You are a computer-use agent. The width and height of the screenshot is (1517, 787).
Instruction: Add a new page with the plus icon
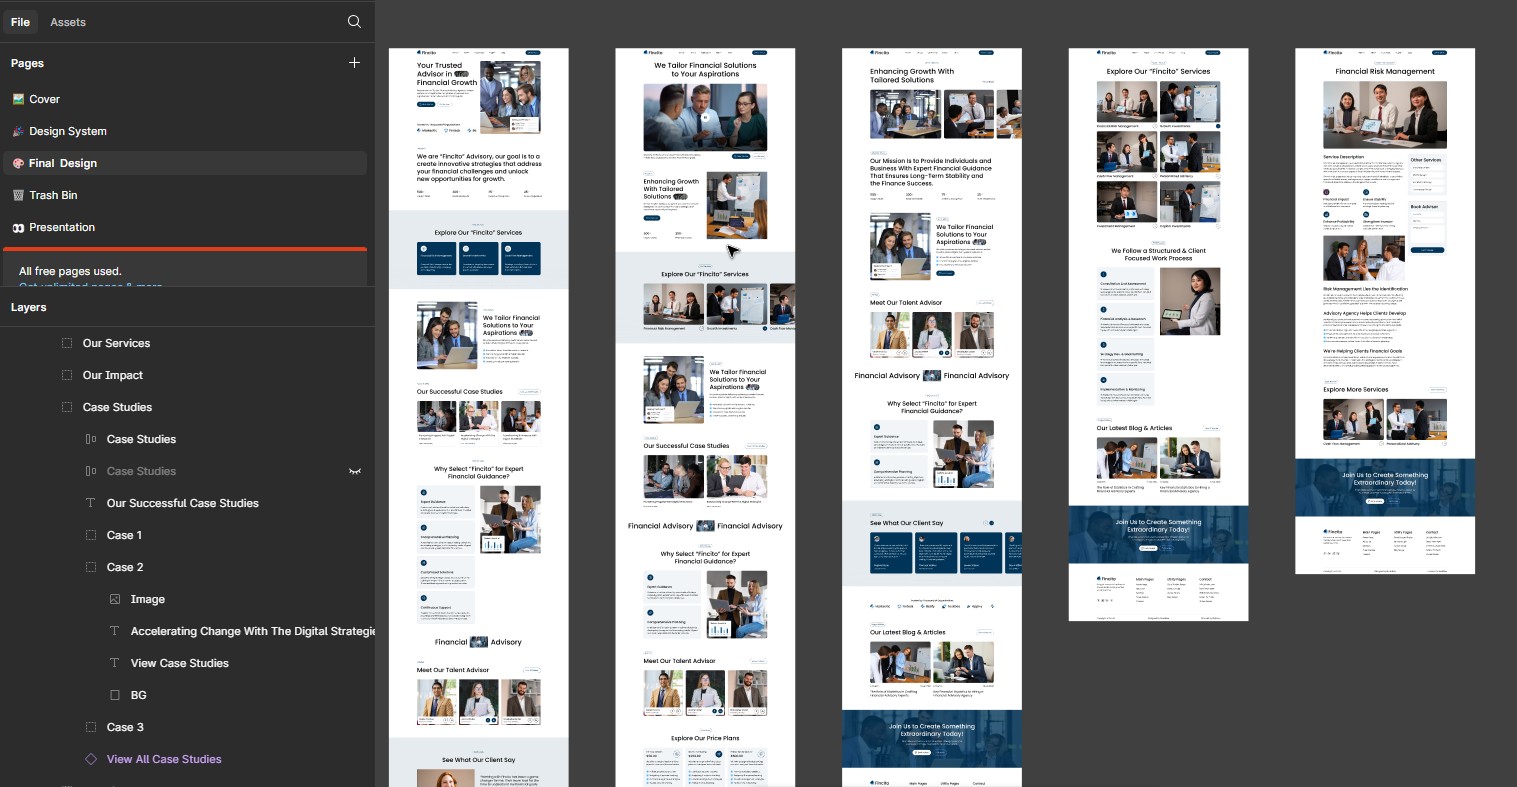coord(354,62)
